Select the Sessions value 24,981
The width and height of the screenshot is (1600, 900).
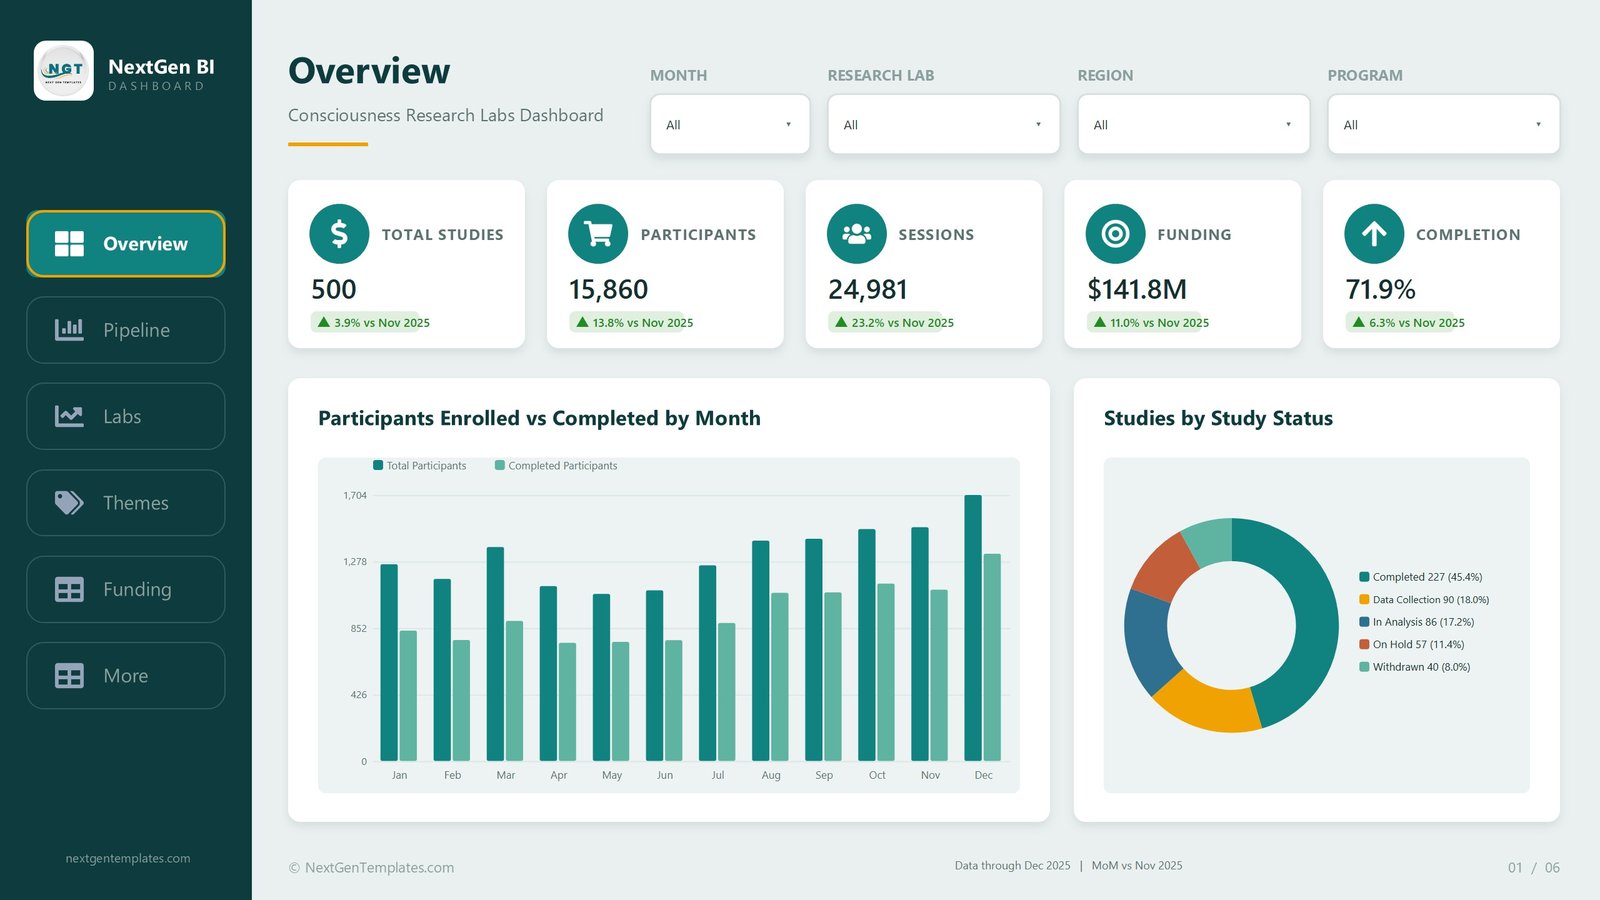point(867,289)
